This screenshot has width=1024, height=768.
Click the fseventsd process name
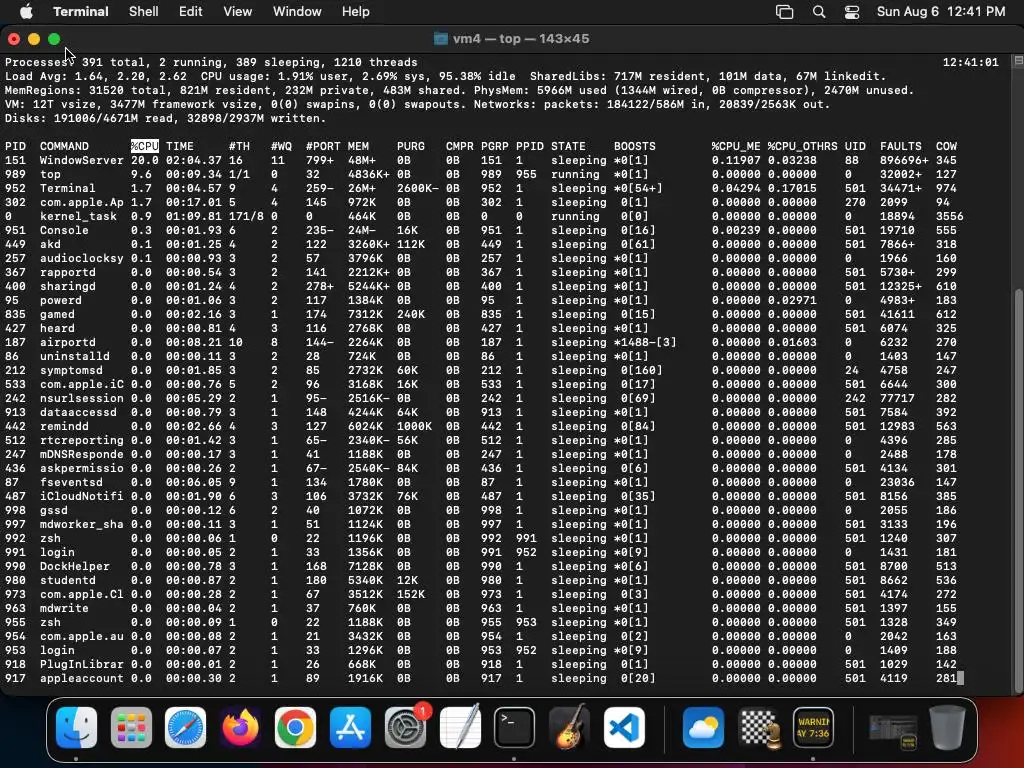[x=71, y=482]
